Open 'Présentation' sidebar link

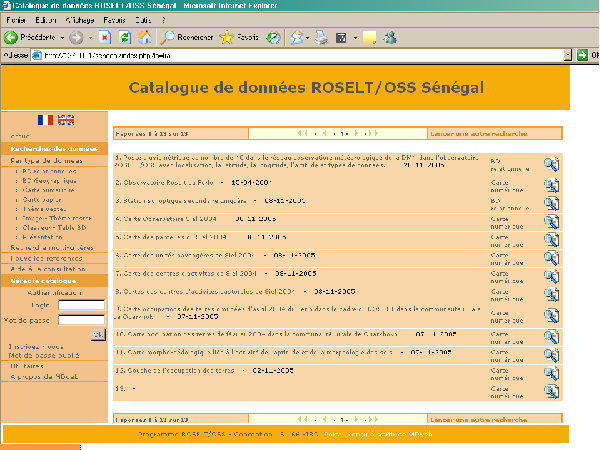pos(42,237)
